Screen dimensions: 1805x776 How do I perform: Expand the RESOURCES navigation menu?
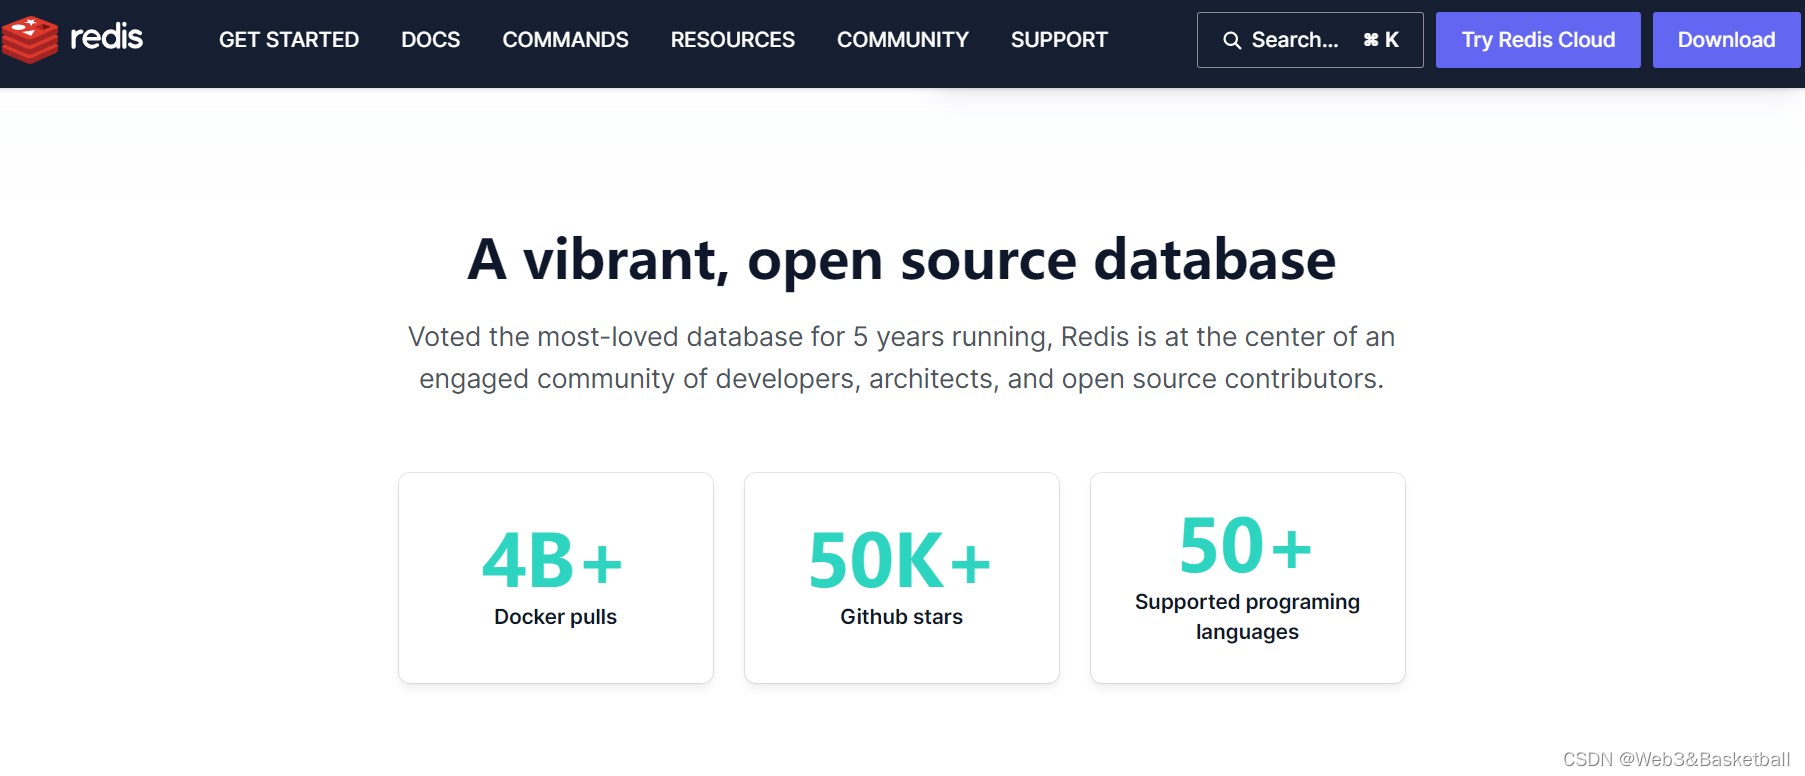pyautogui.click(x=733, y=40)
